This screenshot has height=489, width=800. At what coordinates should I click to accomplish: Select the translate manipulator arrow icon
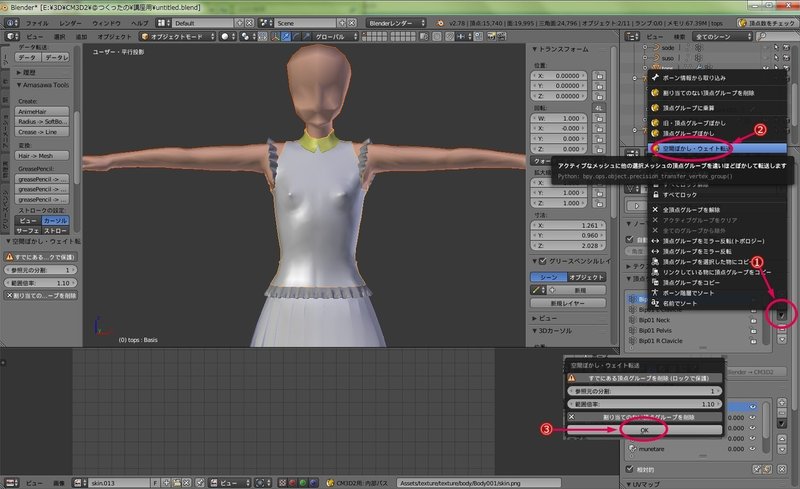(286, 37)
